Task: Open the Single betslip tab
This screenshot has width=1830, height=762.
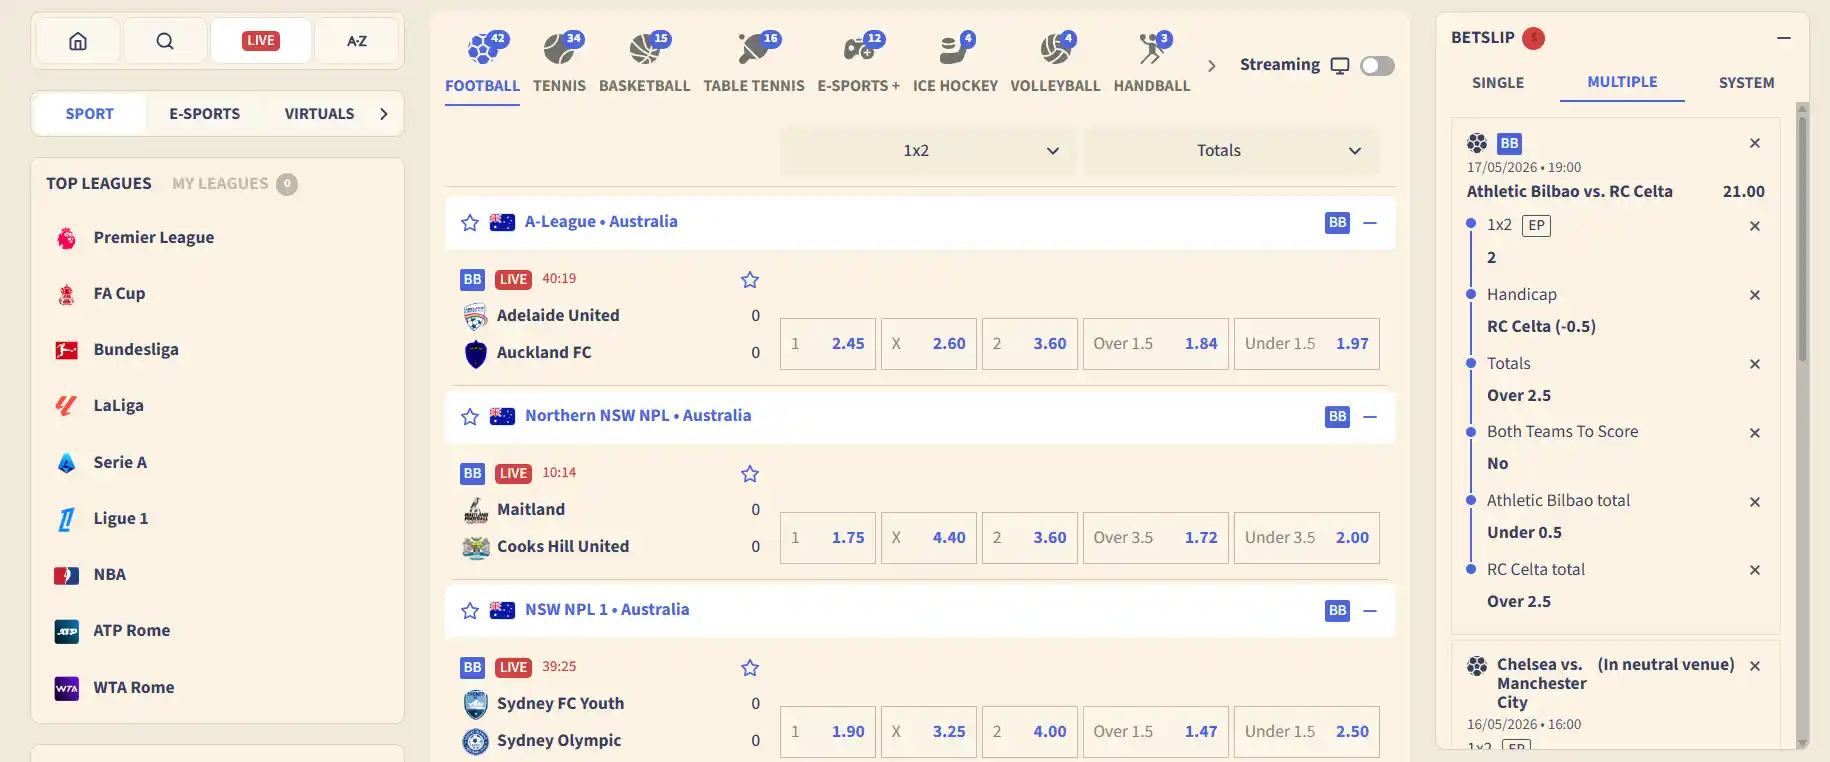Action: (x=1498, y=83)
